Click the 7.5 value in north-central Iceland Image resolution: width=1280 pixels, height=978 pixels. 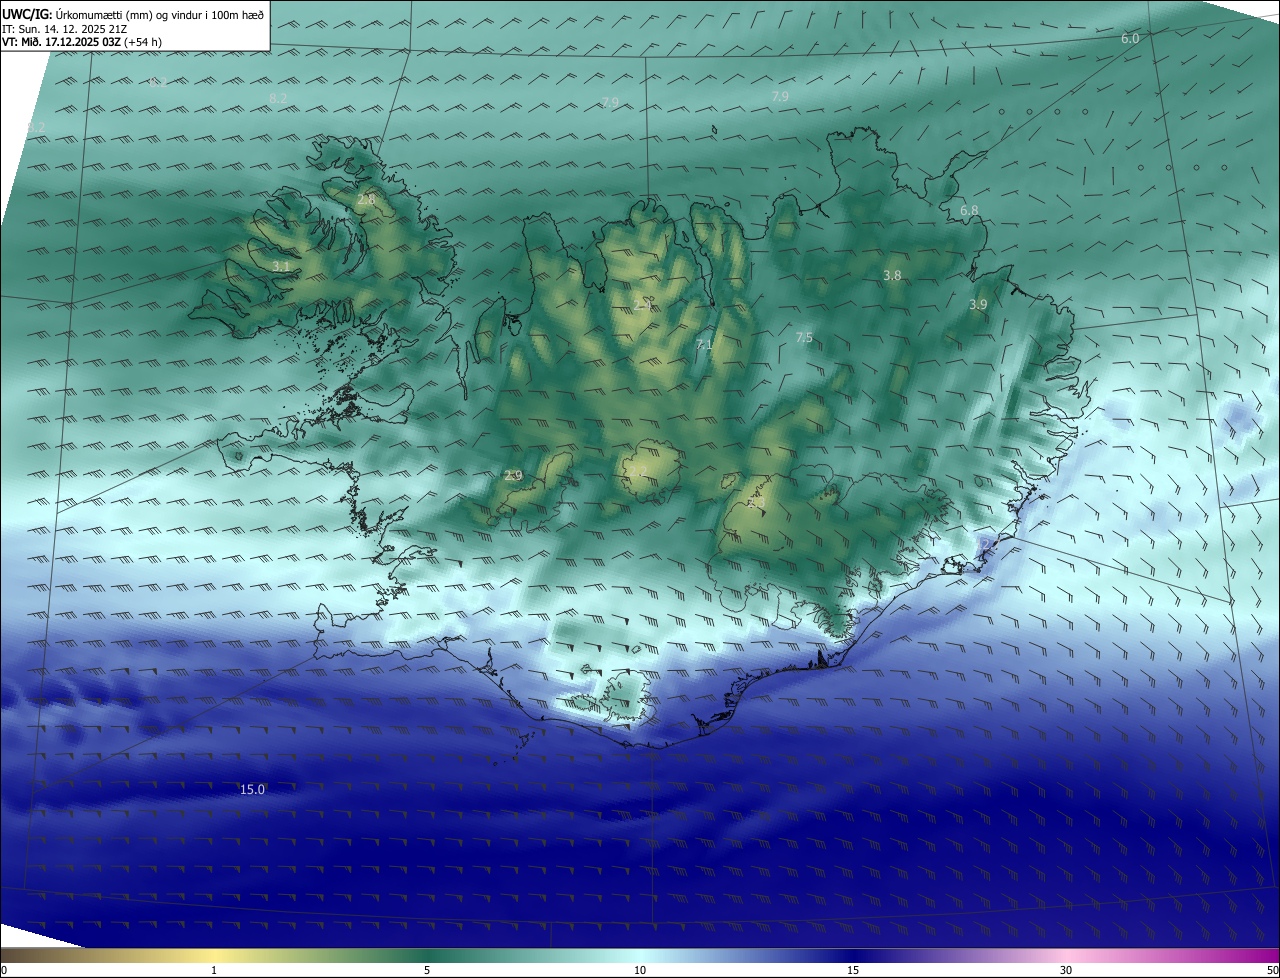804,338
